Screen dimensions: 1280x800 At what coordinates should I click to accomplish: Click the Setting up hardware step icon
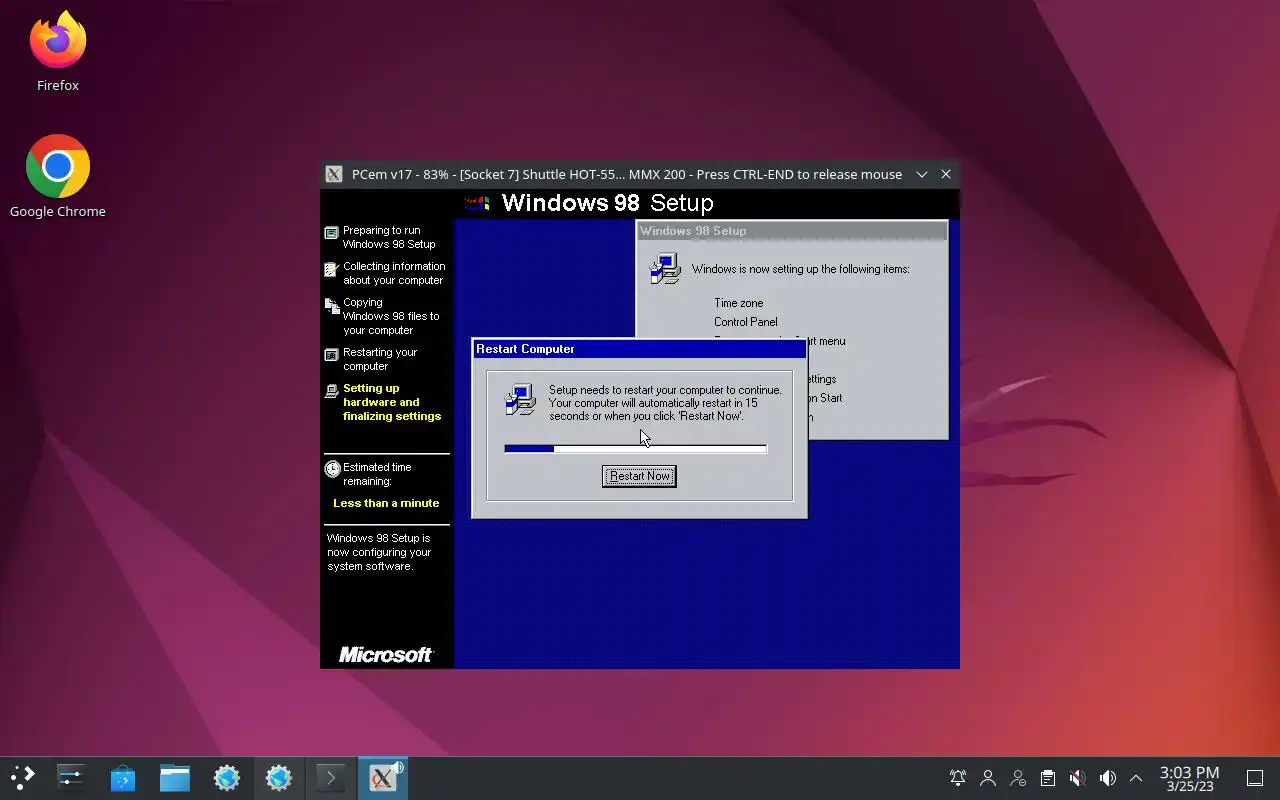point(332,391)
